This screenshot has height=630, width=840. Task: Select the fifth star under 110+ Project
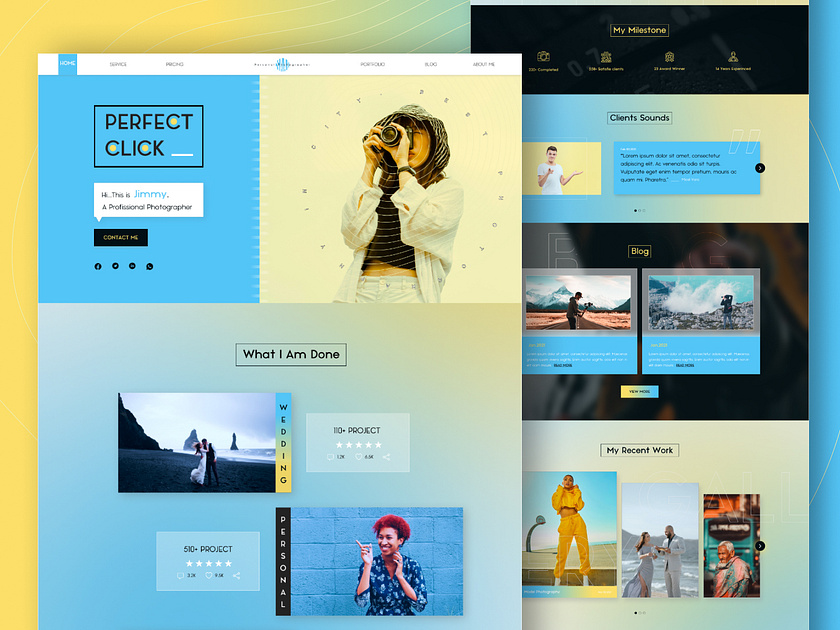(378, 445)
